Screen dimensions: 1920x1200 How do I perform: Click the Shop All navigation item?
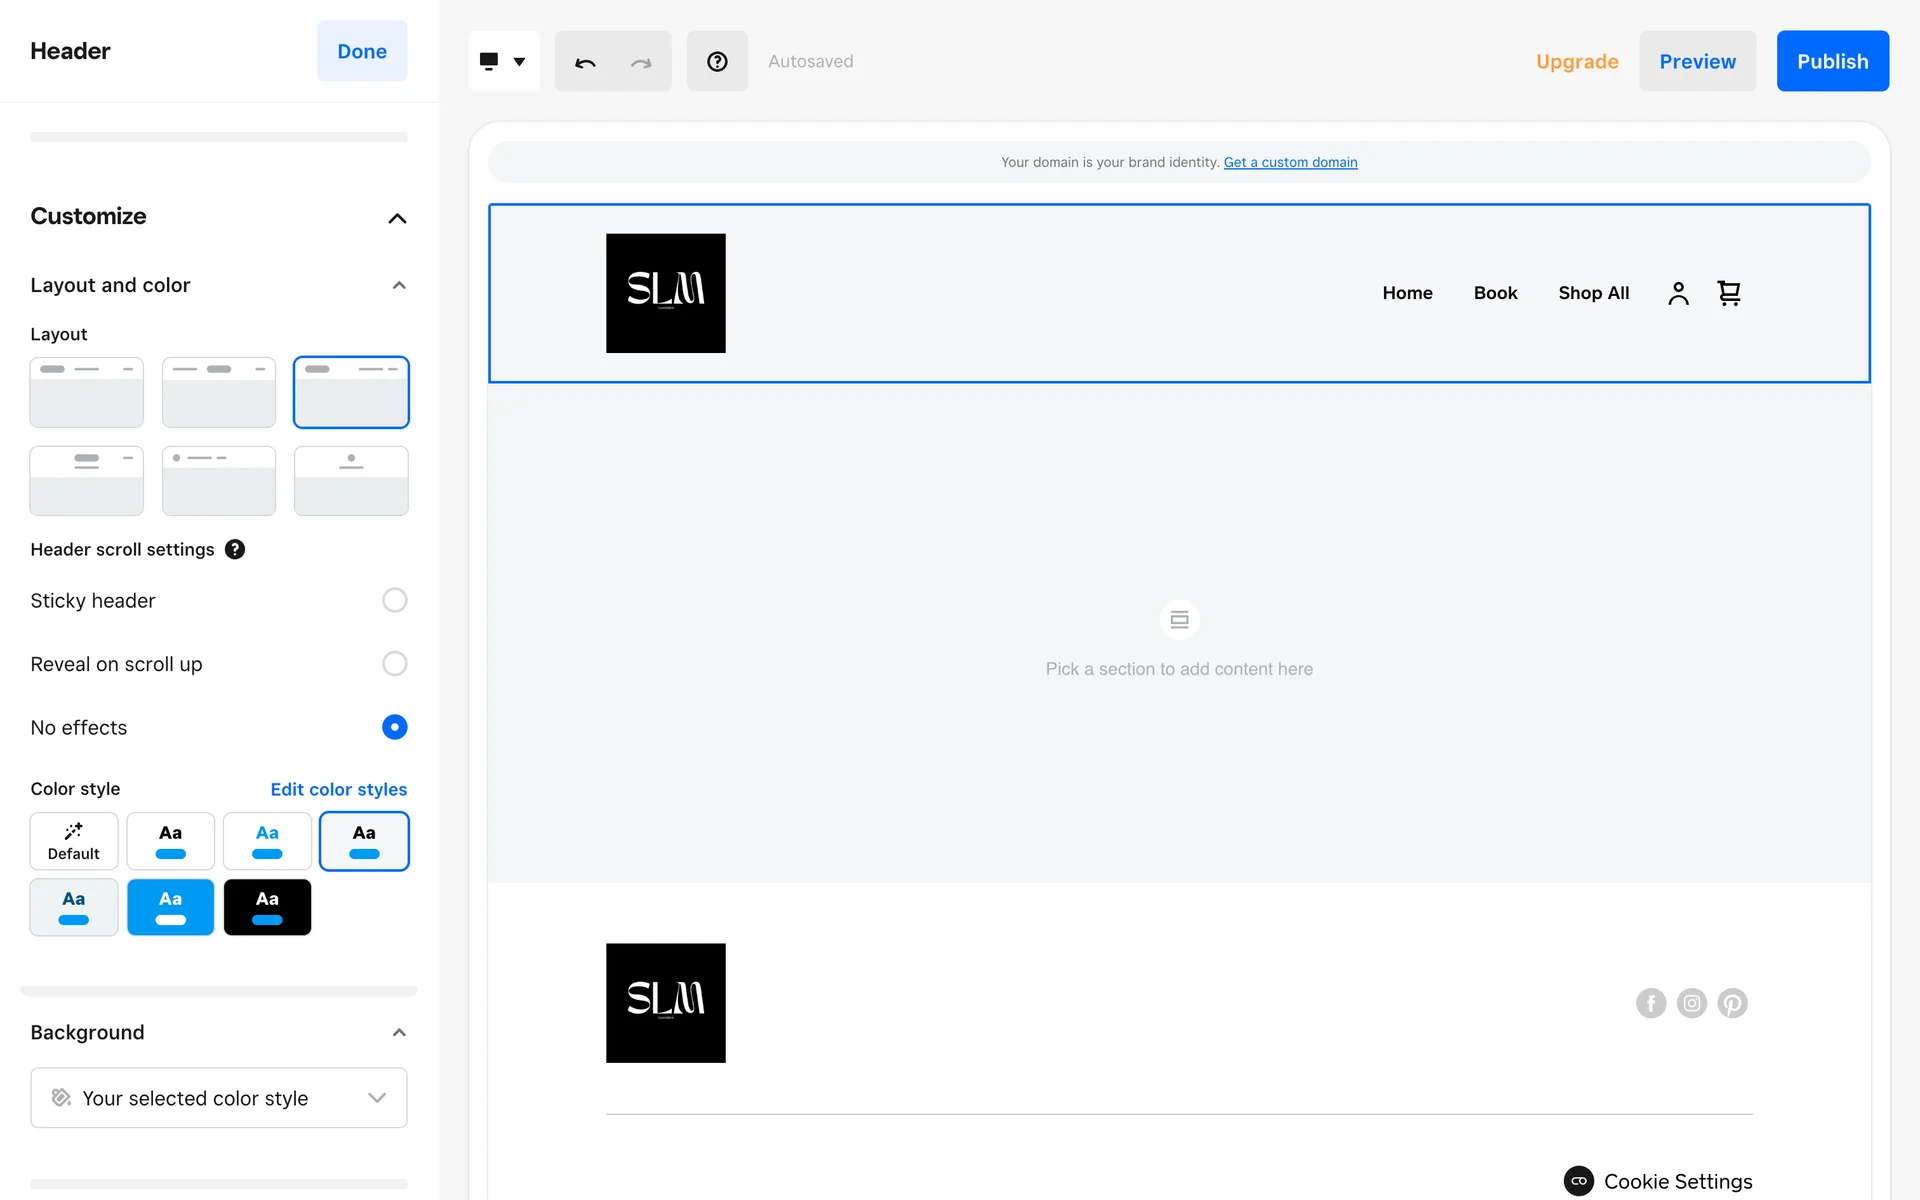(1593, 293)
